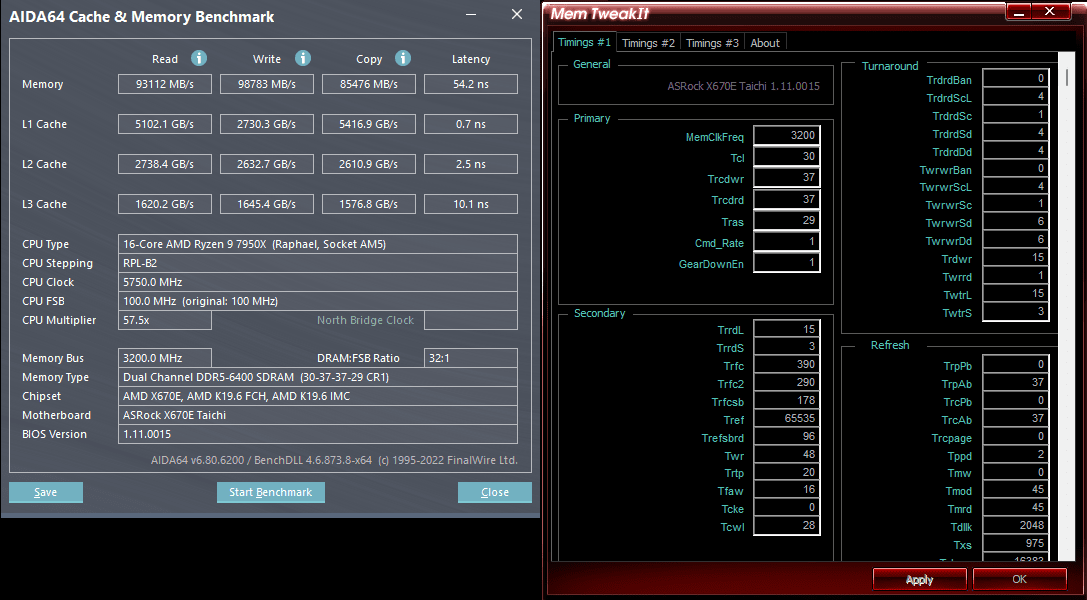The width and height of the screenshot is (1087, 600).
Task: Click the TwtrS value field
Action: click(x=1016, y=312)
